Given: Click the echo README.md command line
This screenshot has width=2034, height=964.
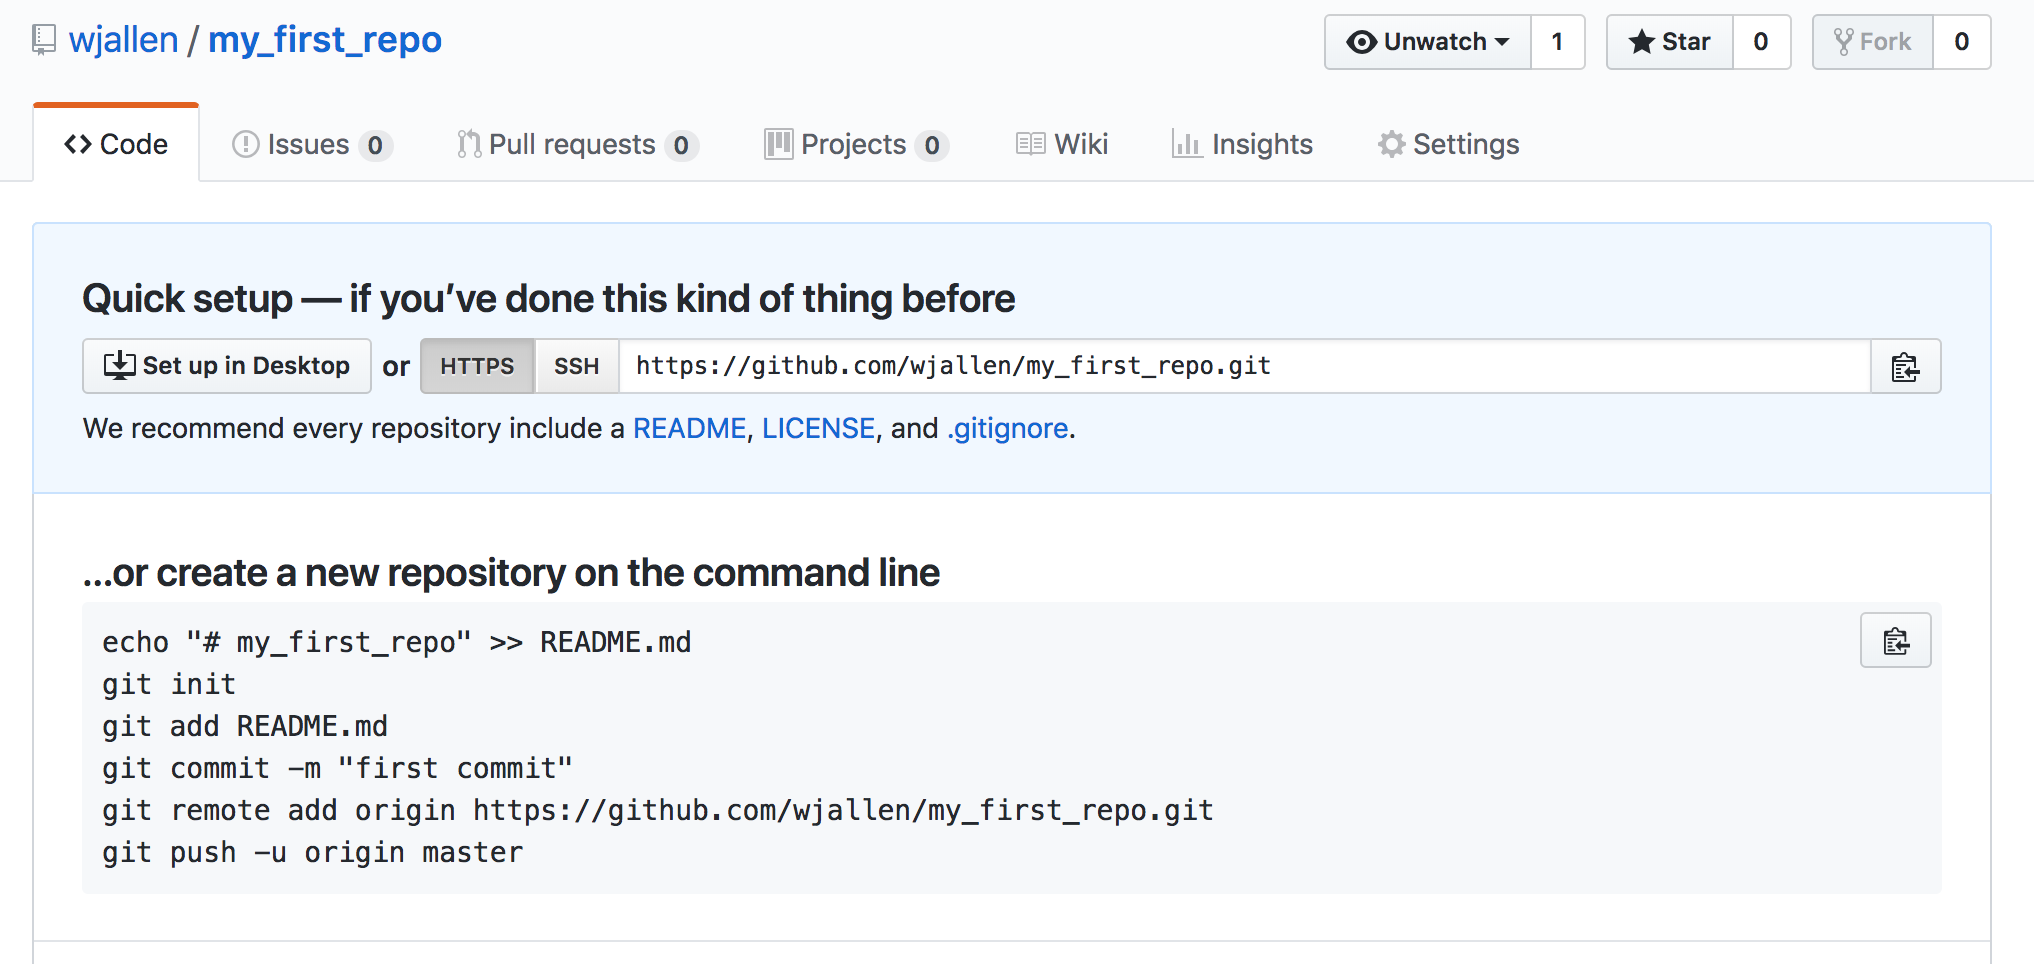Looking at the screenshot, I should point(397,642).
